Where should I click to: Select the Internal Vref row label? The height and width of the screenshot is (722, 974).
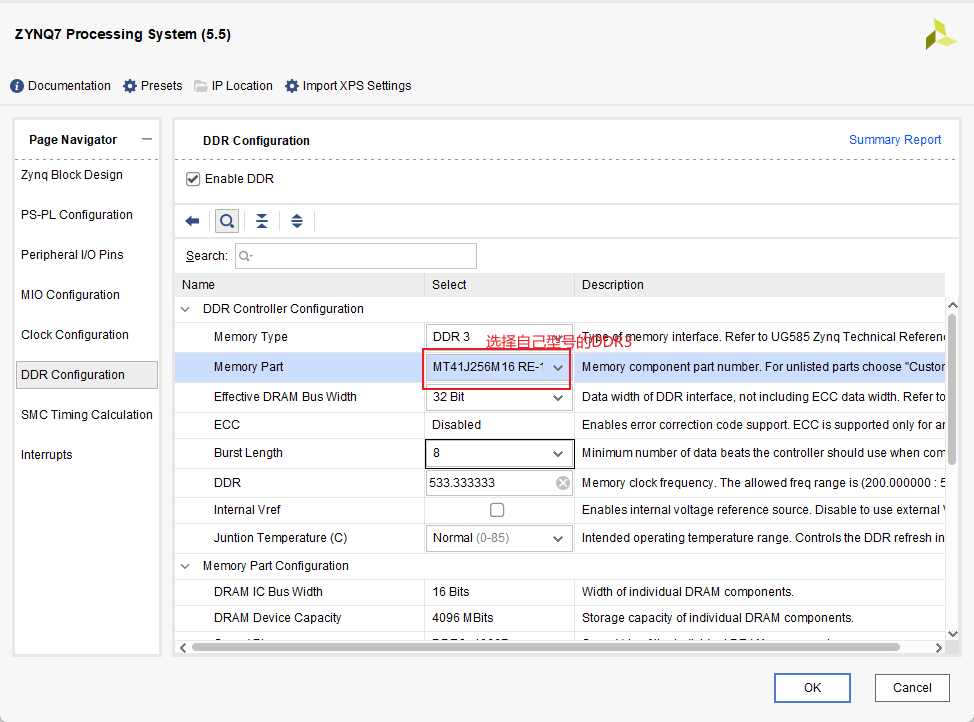click(x=247, y=510)
